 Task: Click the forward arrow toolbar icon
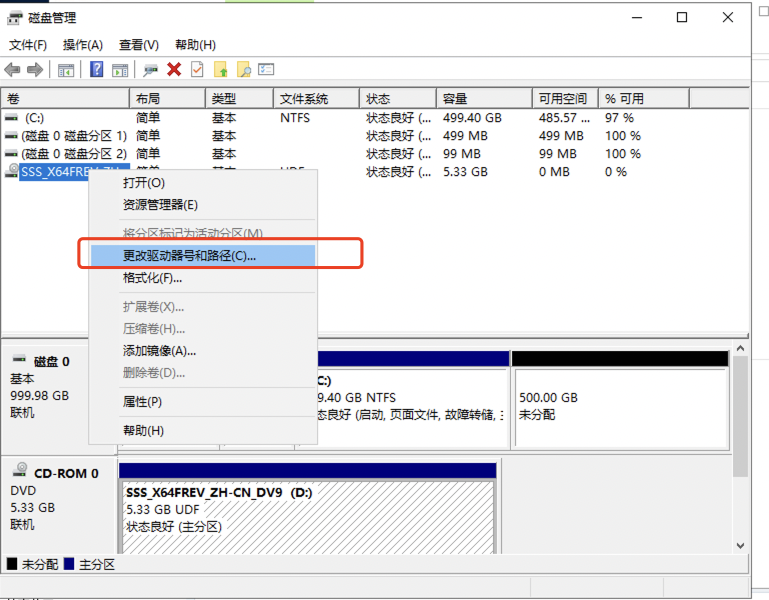coord(35,69)
